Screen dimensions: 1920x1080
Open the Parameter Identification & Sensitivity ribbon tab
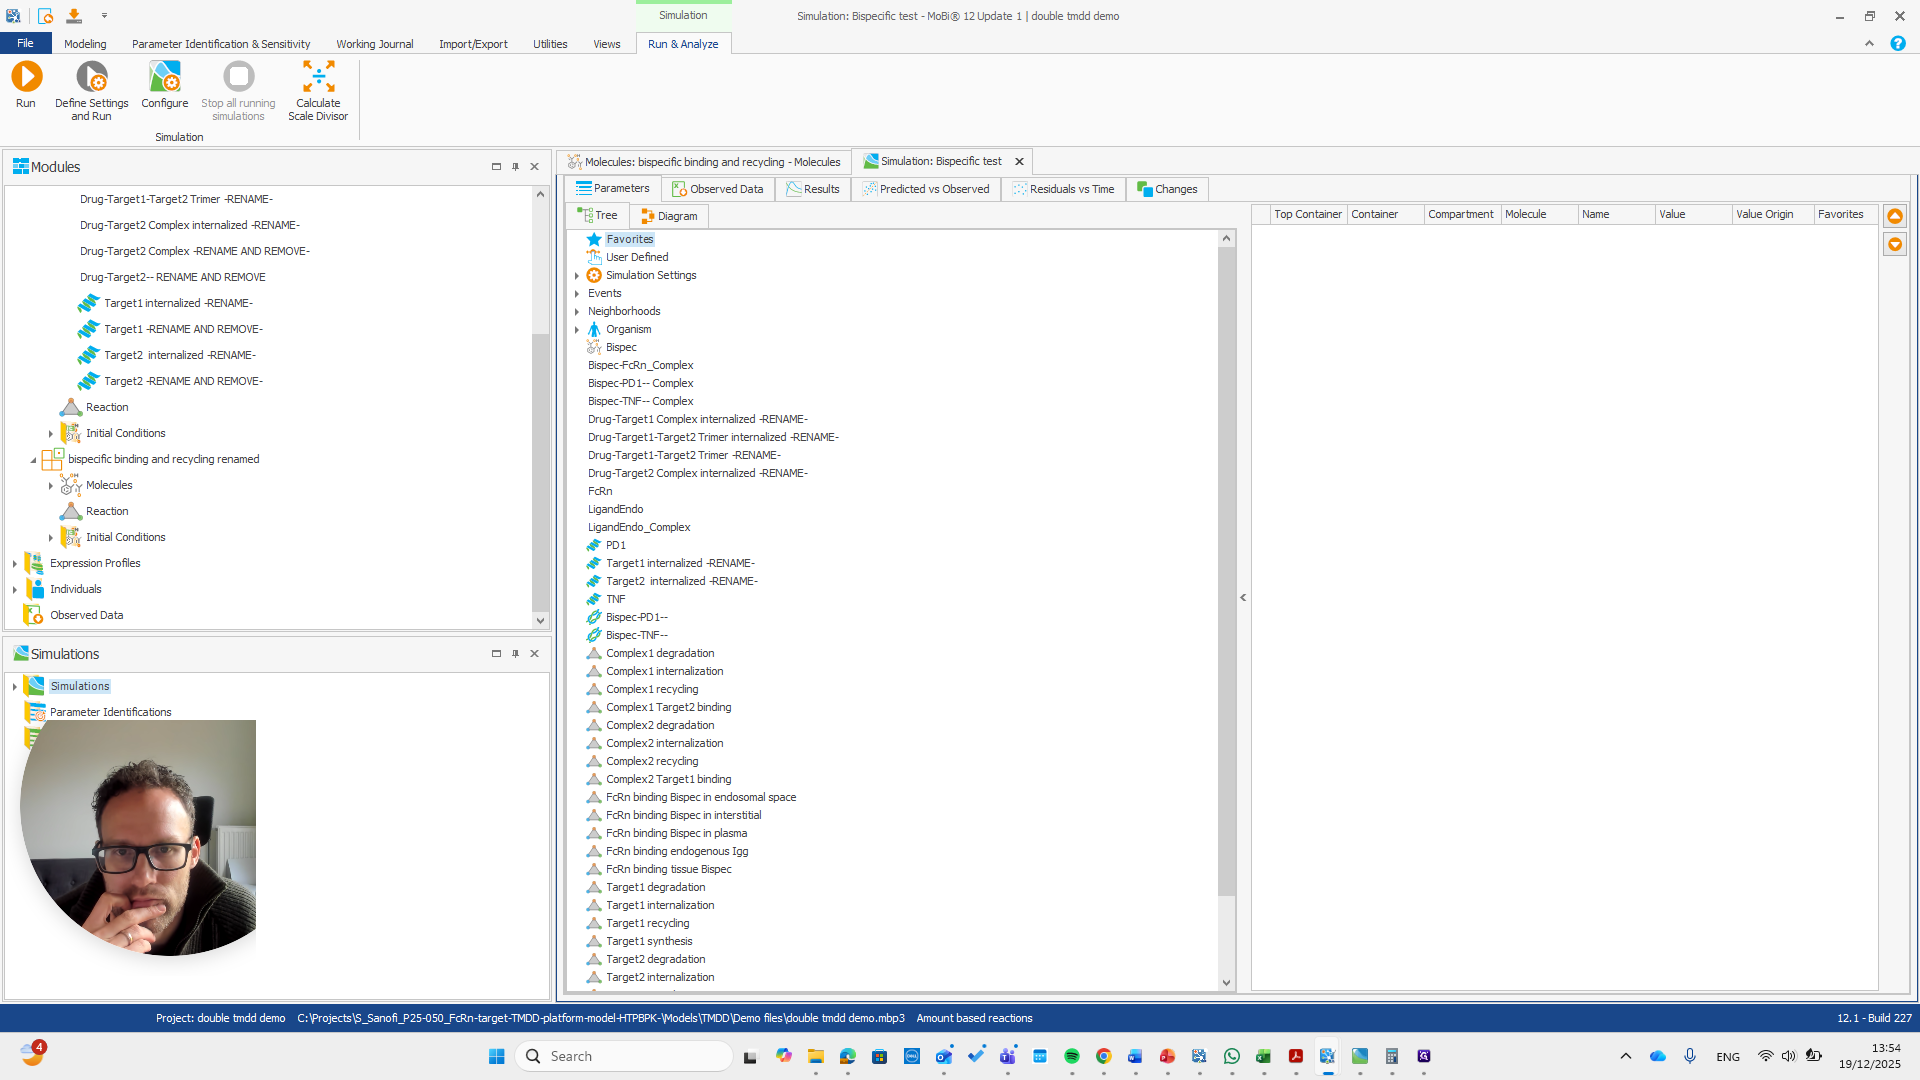[220, 44]
